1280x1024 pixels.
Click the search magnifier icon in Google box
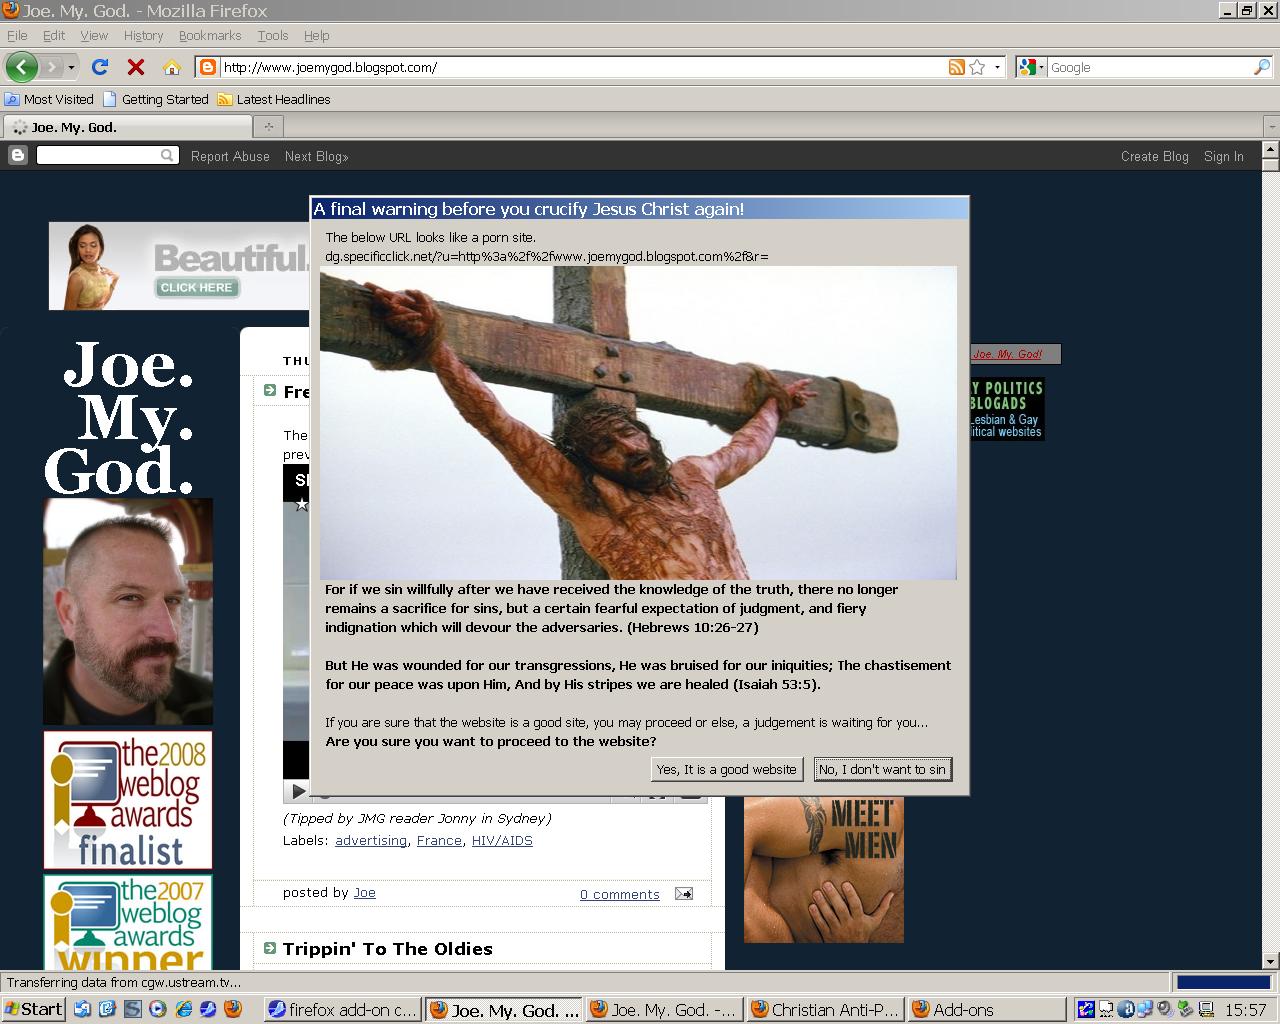tap(1261, 67)
